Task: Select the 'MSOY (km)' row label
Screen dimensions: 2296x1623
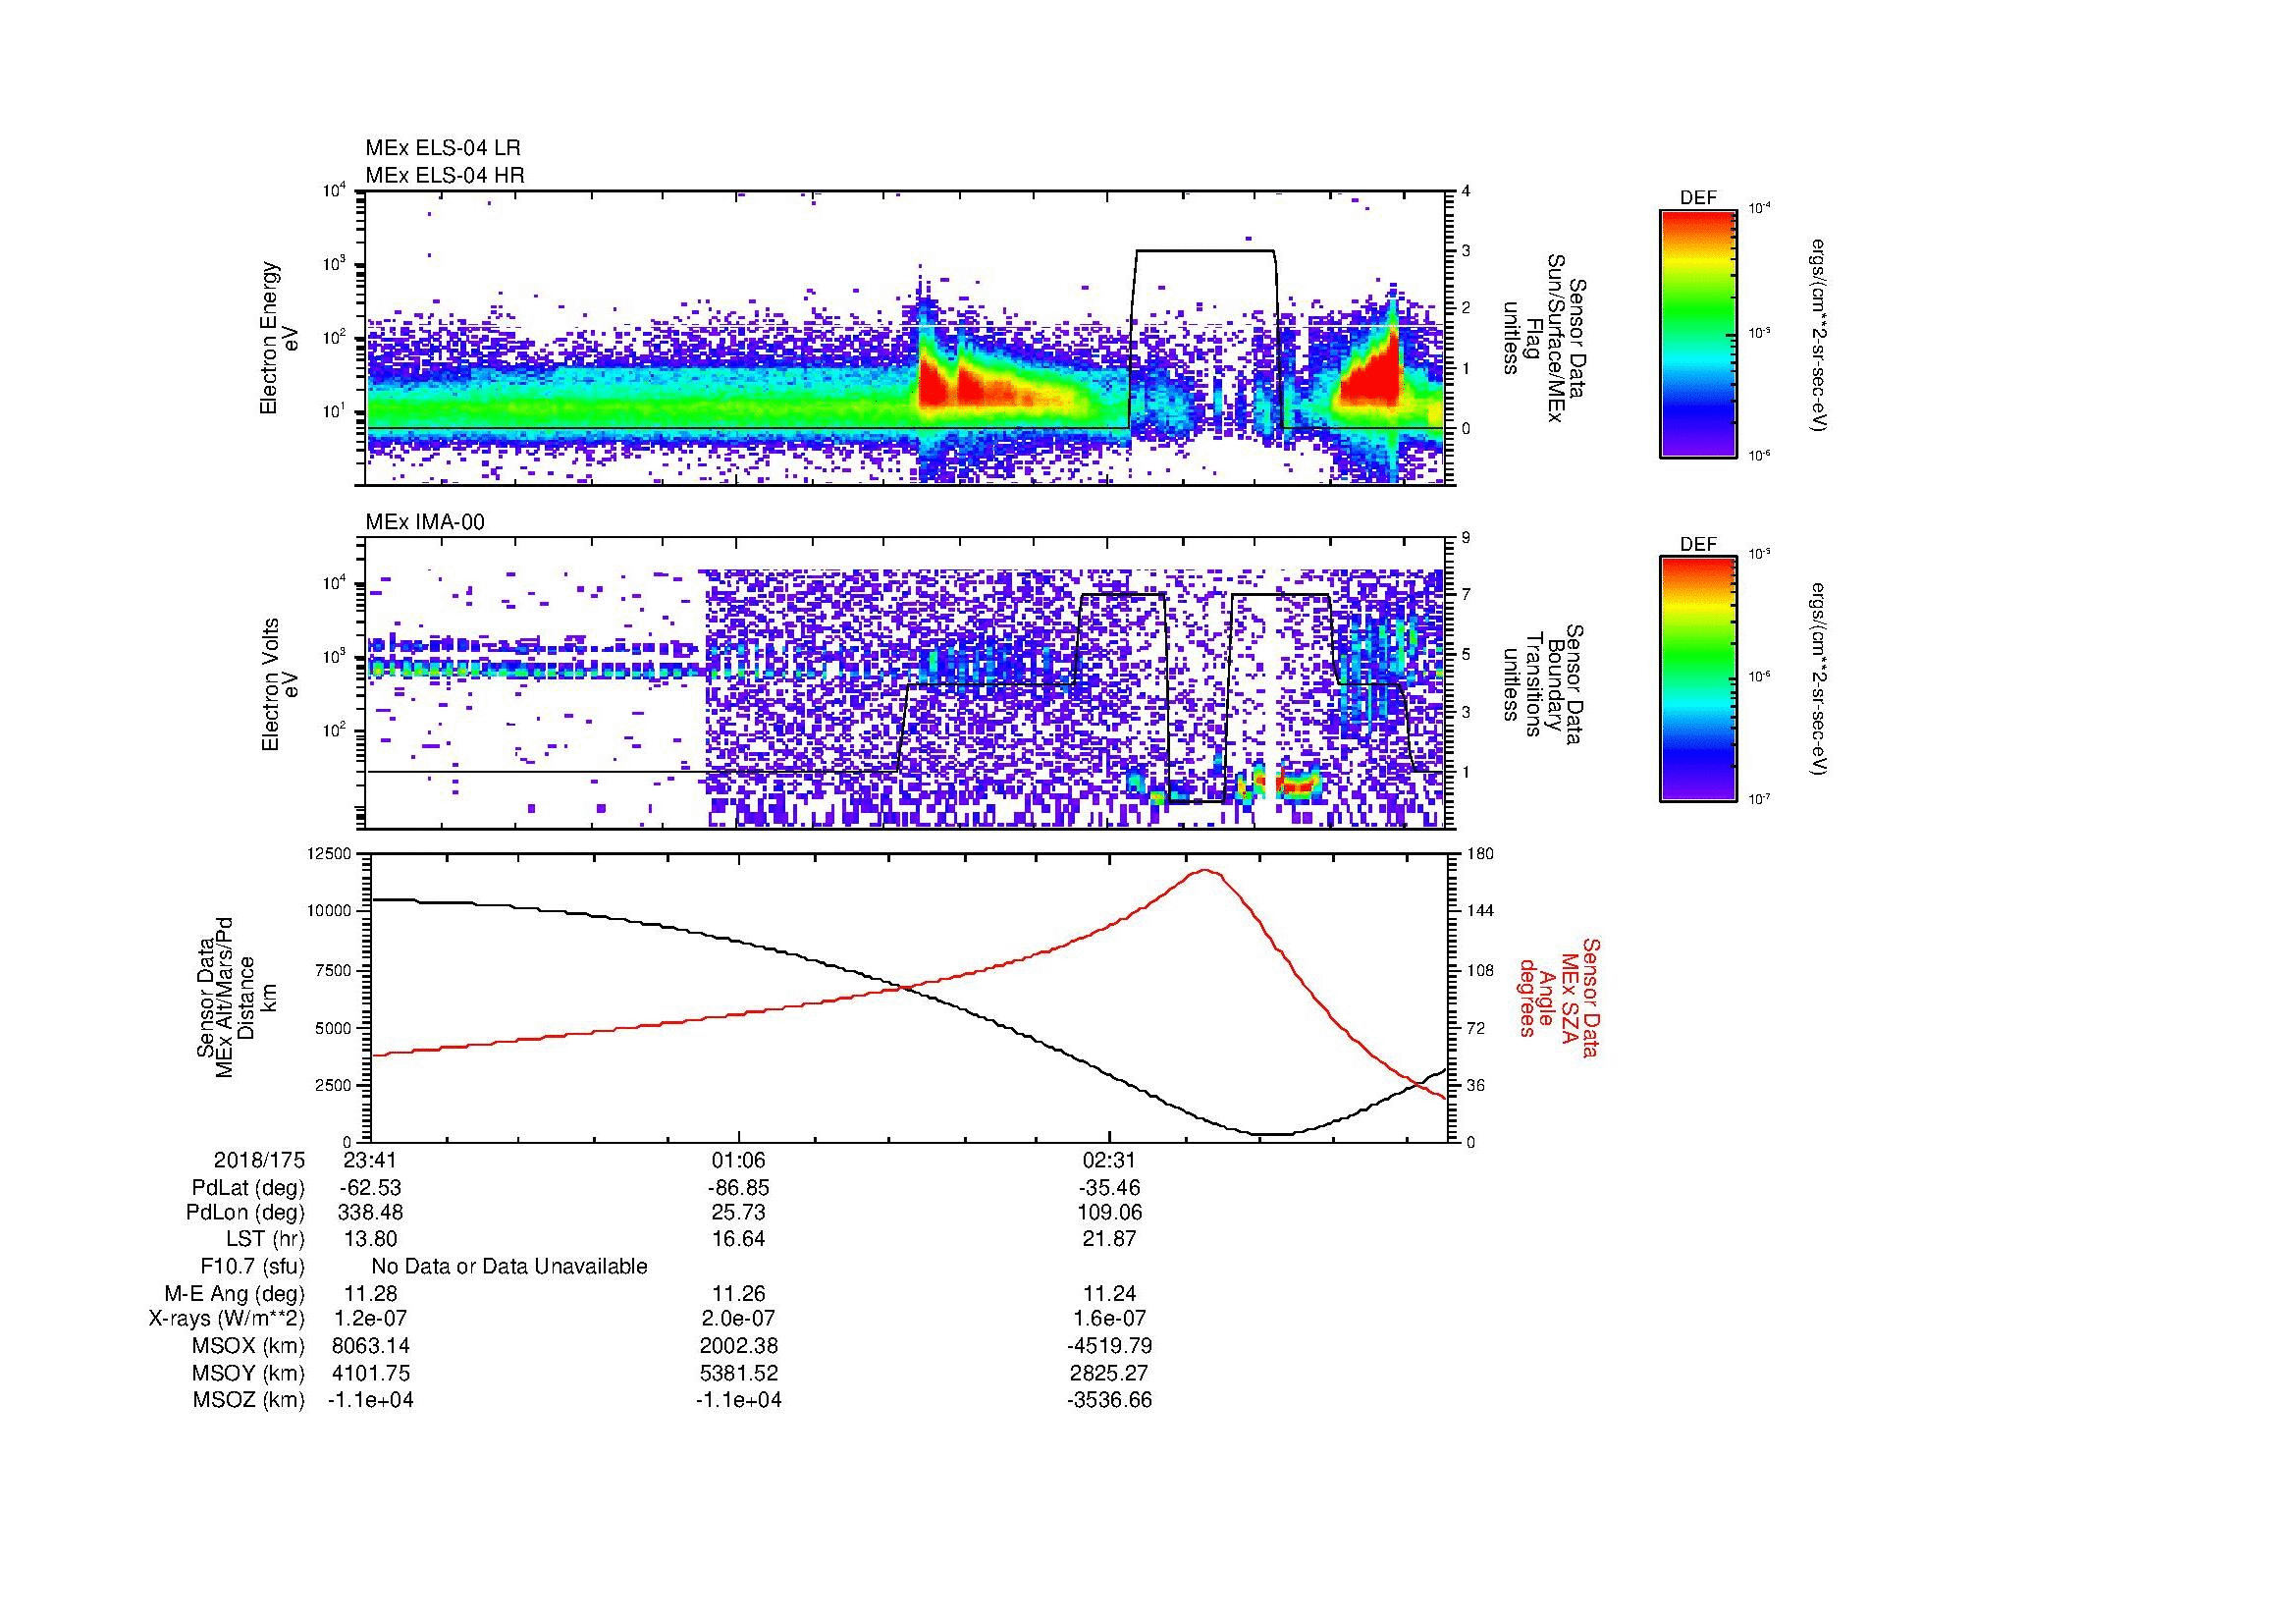Action: pyautogui.click(x=248, y=1373)
